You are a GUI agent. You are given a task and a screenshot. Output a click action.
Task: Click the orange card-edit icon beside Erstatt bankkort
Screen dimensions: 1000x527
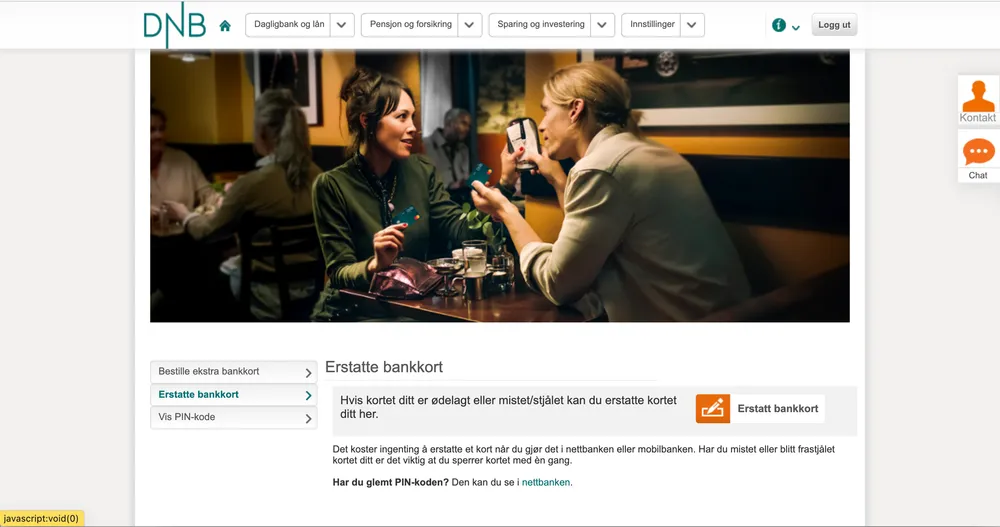(x=713, y=408)
